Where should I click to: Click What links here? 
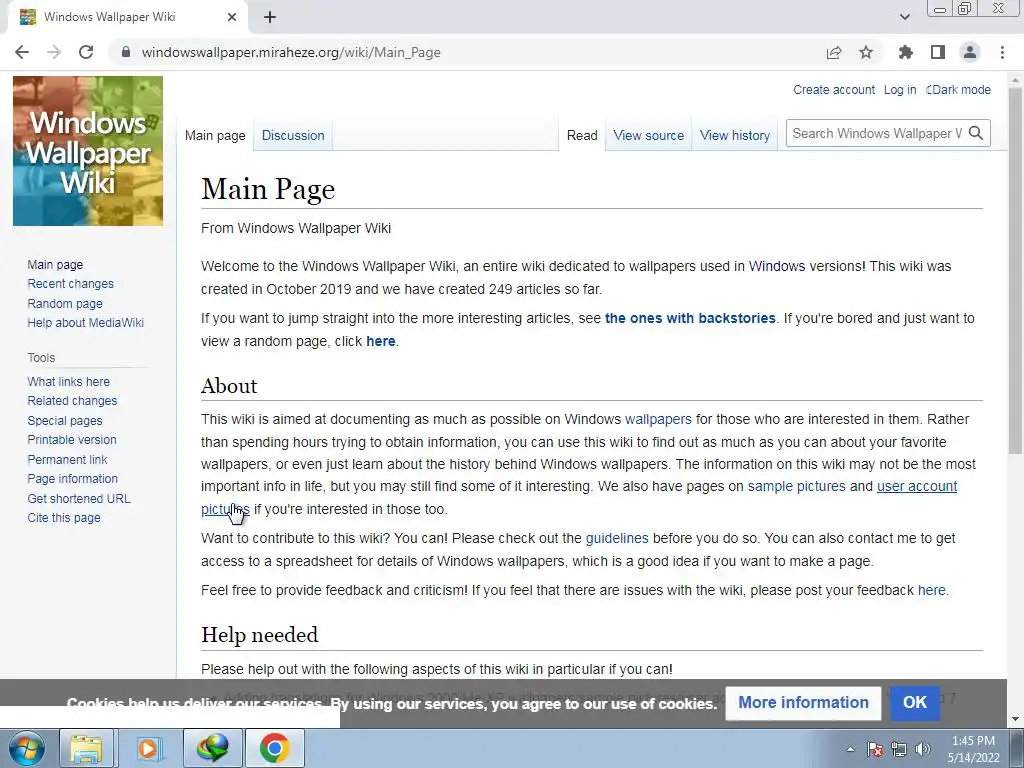pos(69,381)
